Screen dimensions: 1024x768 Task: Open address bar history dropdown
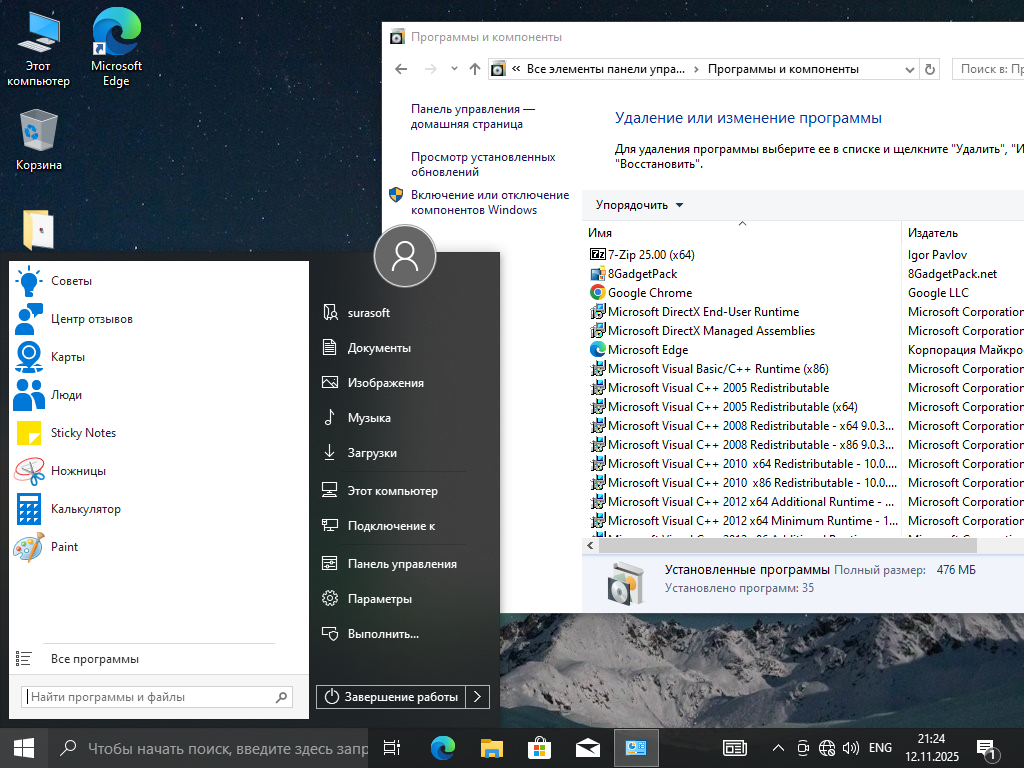point(909,69)
